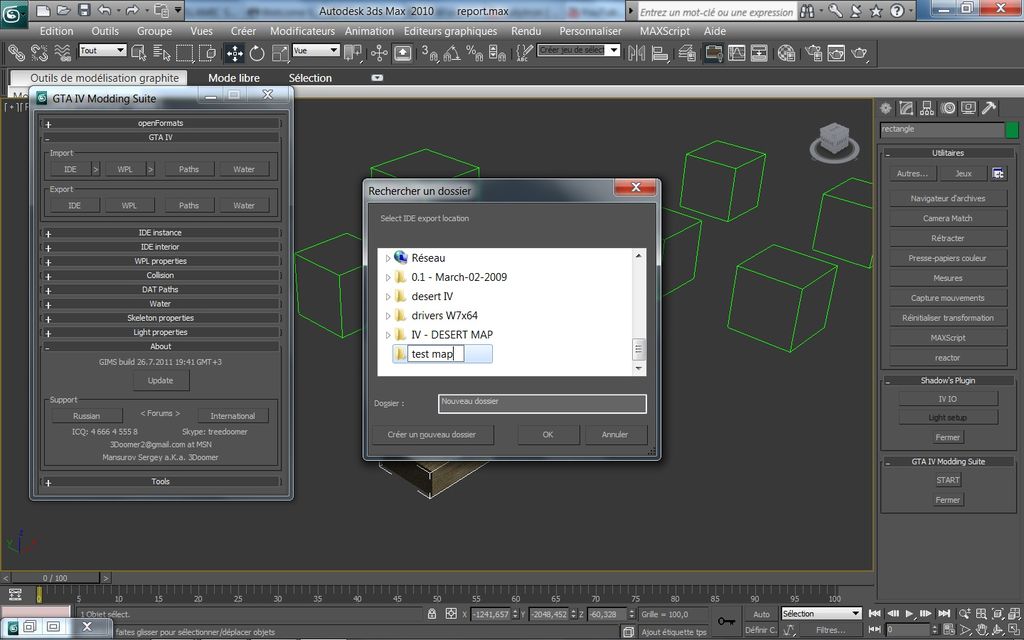Open the Layer Manager icon
1024x640 pixels.
[x=687, y=53]
